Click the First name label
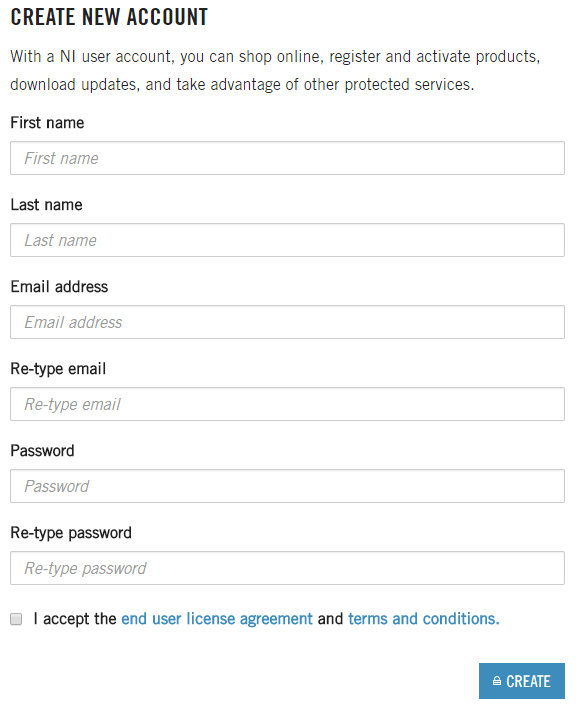This screenshot has height=711, width=584. [x=47, y=123]
